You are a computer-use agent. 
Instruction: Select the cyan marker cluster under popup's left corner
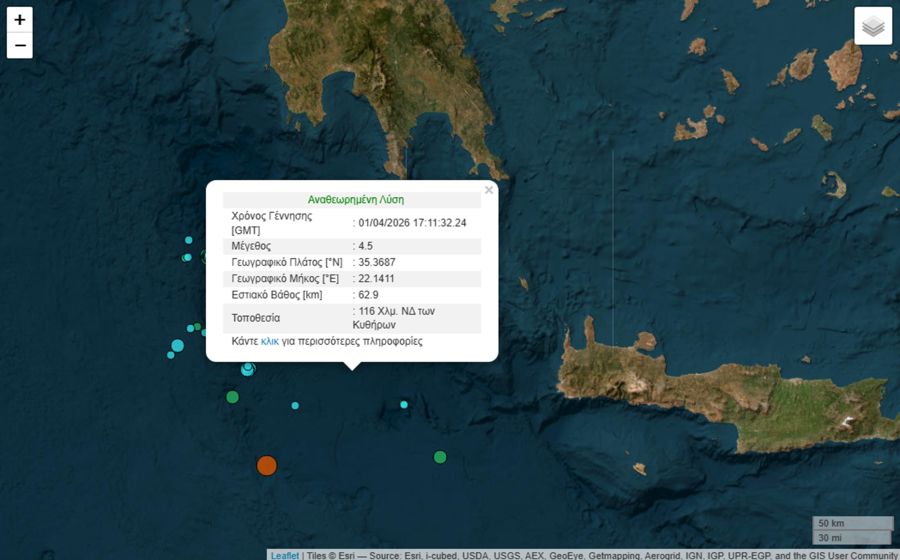click(x=247, y=369)
